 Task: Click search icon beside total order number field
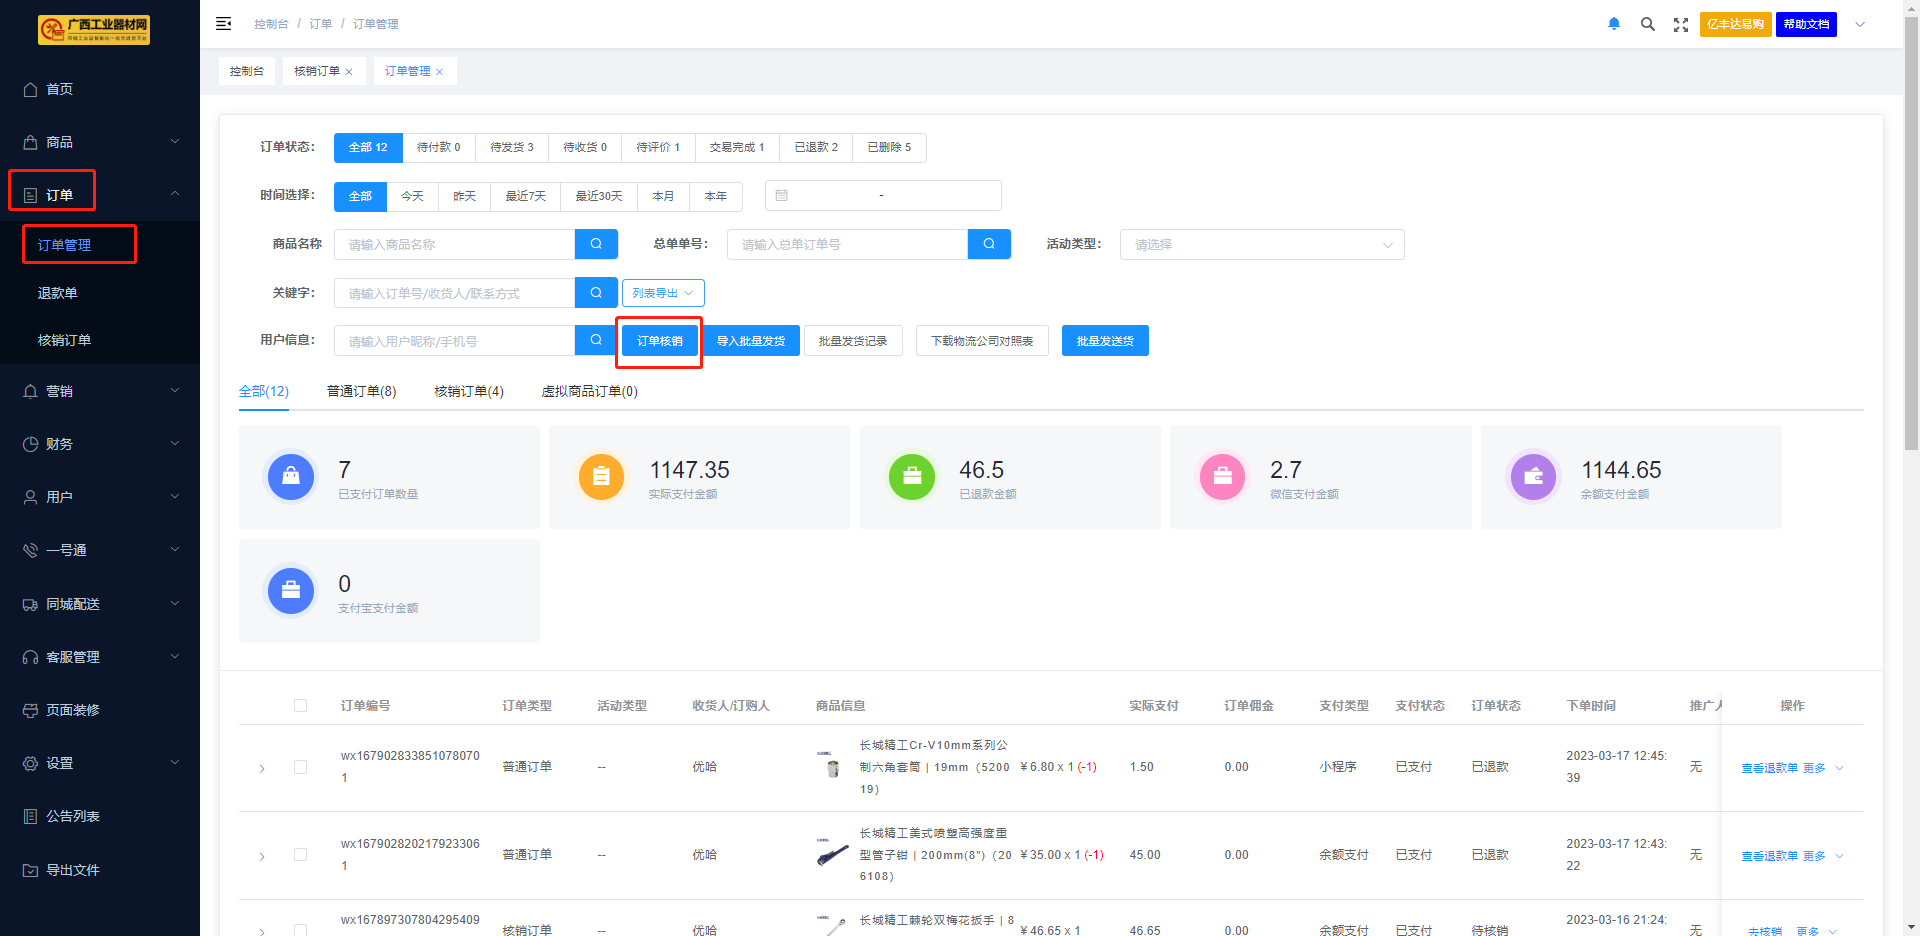(x=989, y=244)
